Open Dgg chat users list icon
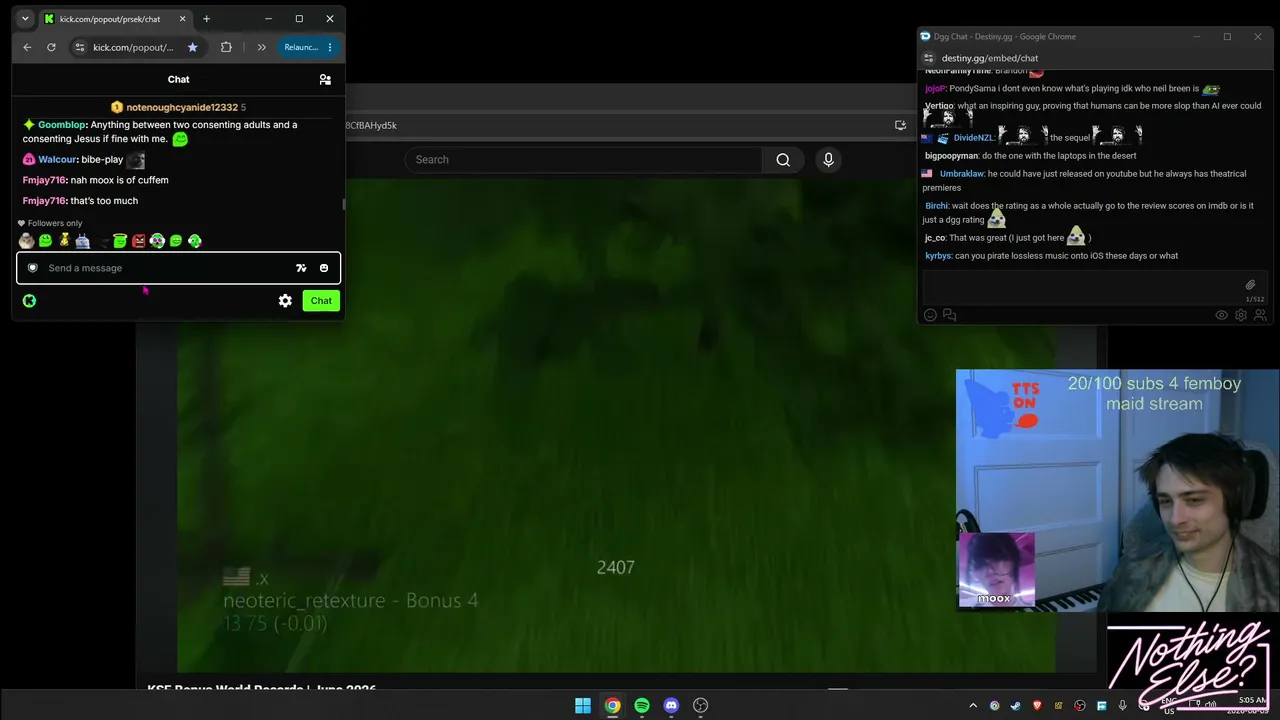1280x720 pixels. (1260, 315)
